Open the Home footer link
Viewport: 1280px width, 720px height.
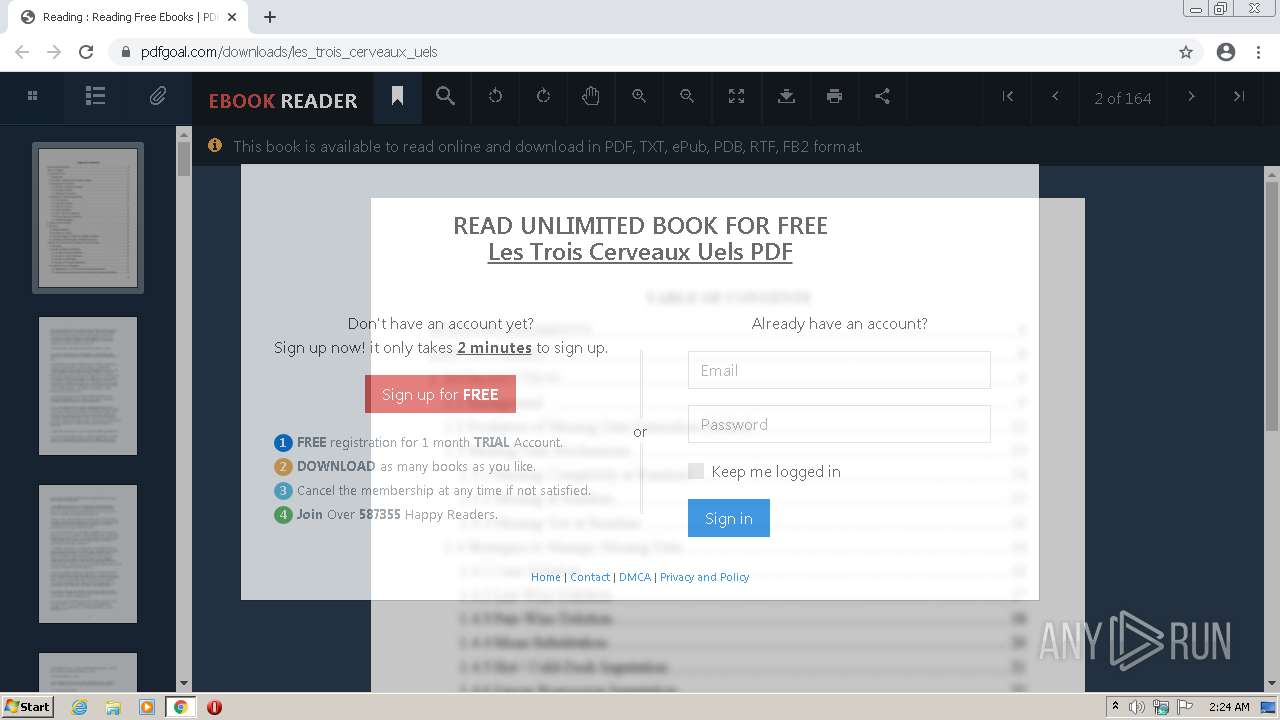(545, 577)
